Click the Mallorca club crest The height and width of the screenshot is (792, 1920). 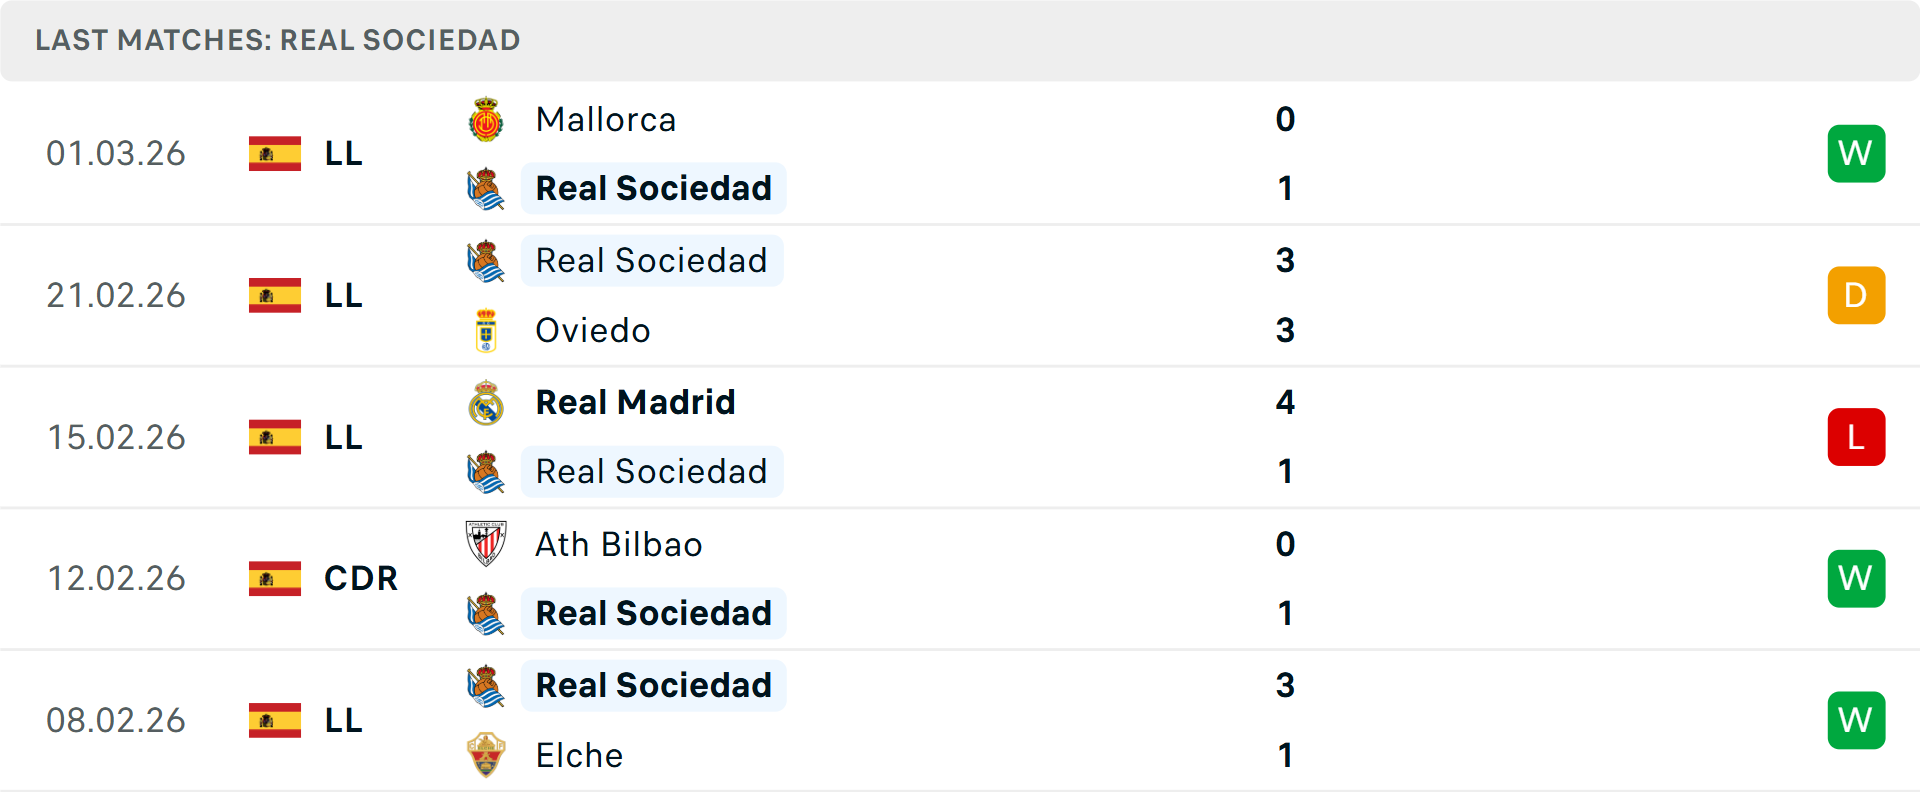pos(487,120)
